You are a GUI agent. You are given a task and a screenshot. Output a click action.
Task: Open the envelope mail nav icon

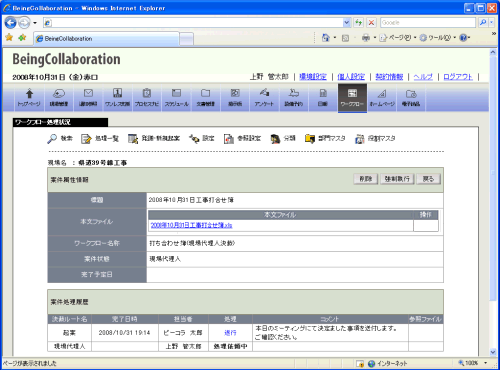tap(88, 97)
